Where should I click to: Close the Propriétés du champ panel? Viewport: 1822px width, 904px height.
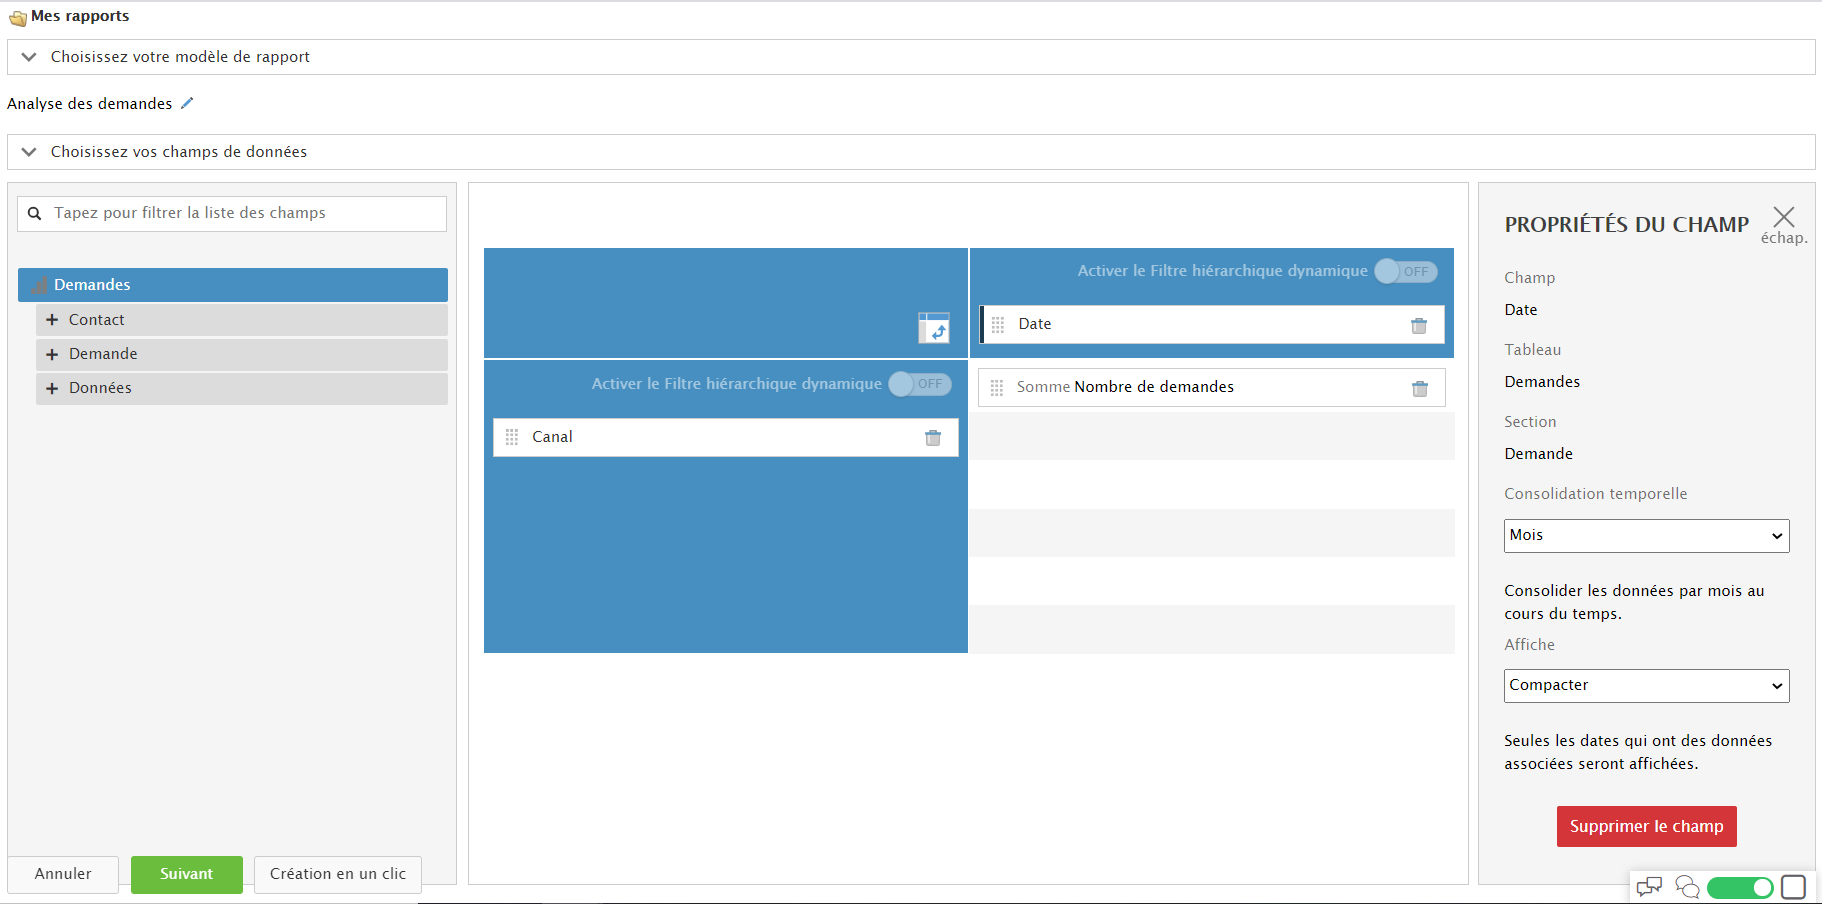[x=1783, y=218]
